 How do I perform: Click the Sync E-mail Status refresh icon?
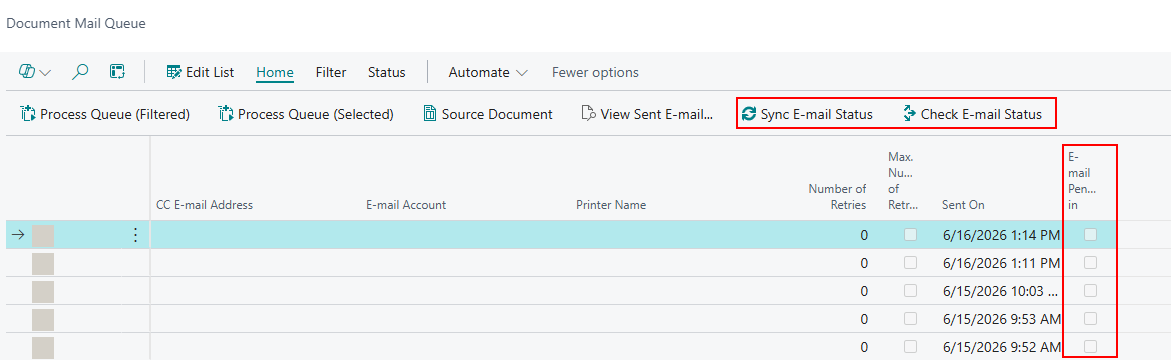click(749, 114)
